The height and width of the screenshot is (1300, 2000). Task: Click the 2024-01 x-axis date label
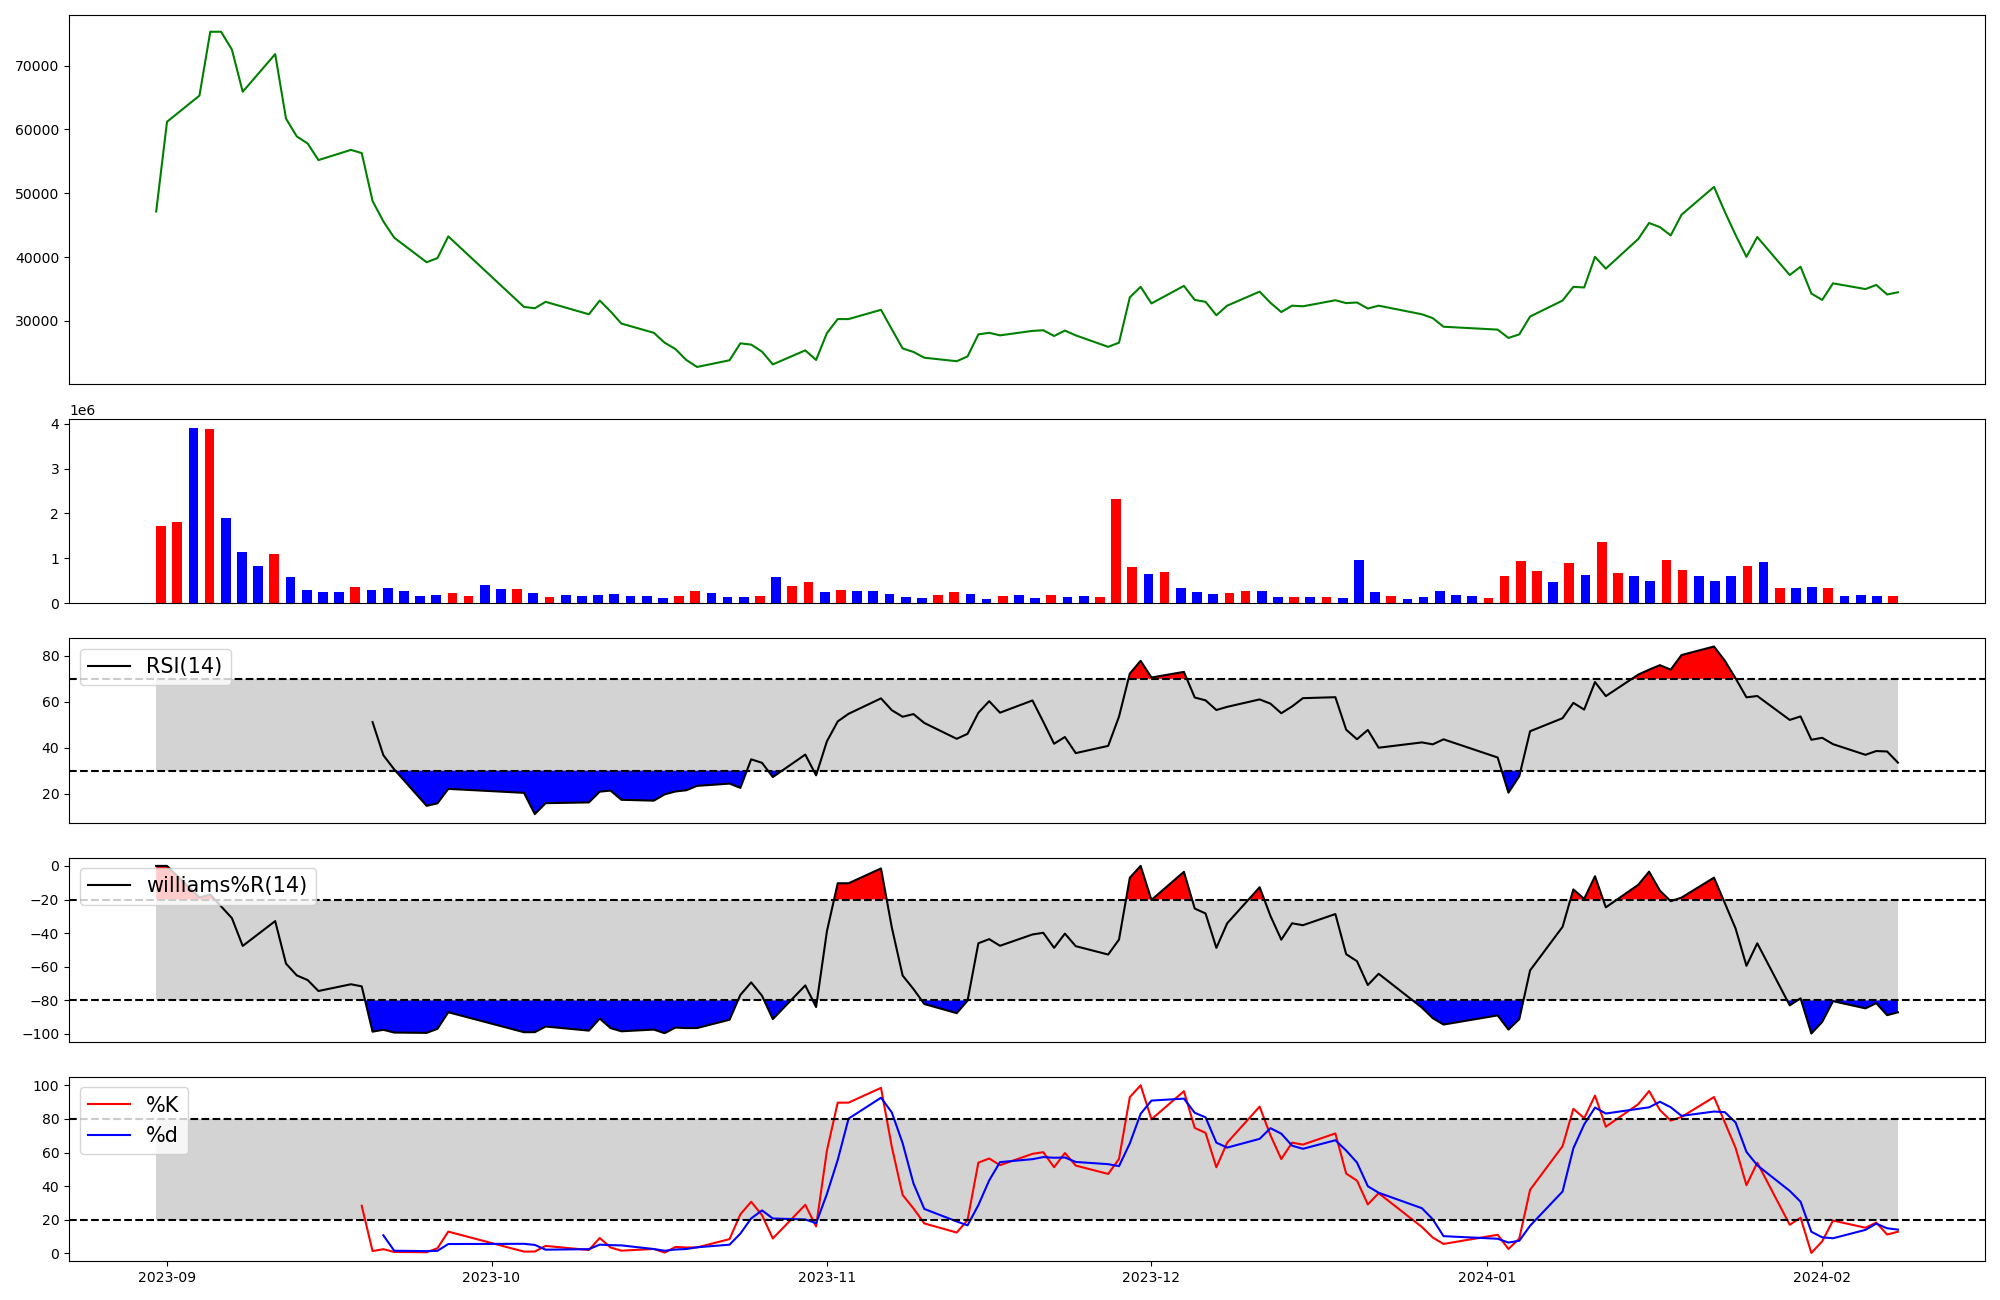click(x=1488, y=1277)
